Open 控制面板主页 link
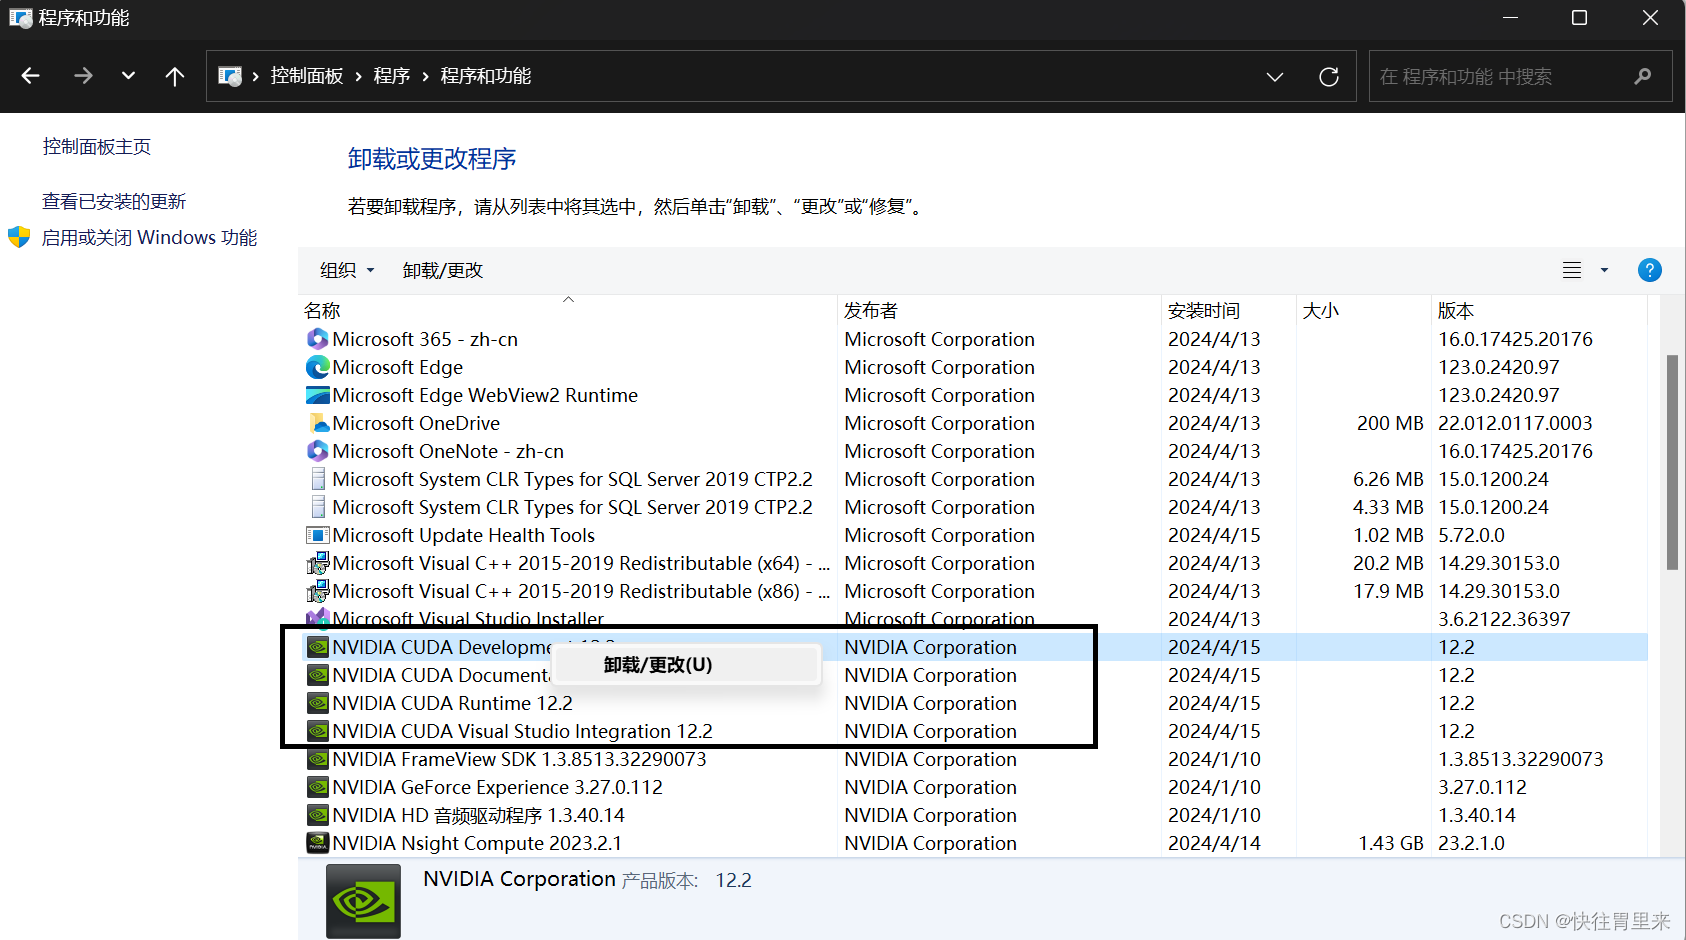This screenshot has width=1686, height=940. 97,147
